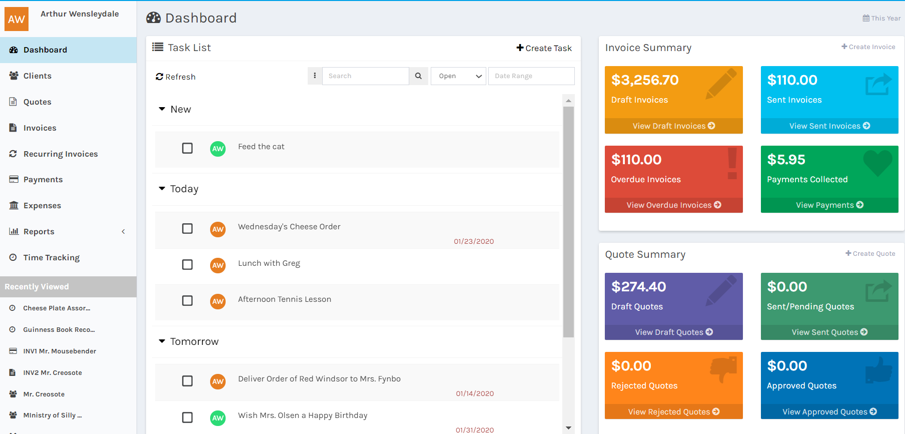
Task: Click the task list vertical scrollbar
Action: point(568,220)
